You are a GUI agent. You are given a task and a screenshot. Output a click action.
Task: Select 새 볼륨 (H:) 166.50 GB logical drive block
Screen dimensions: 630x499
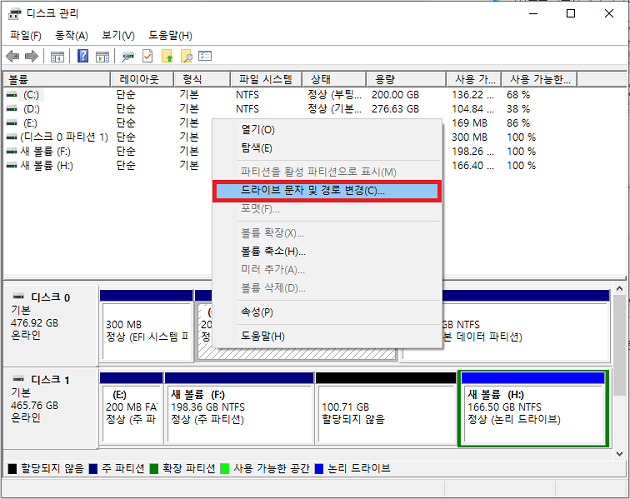[533, 409]
